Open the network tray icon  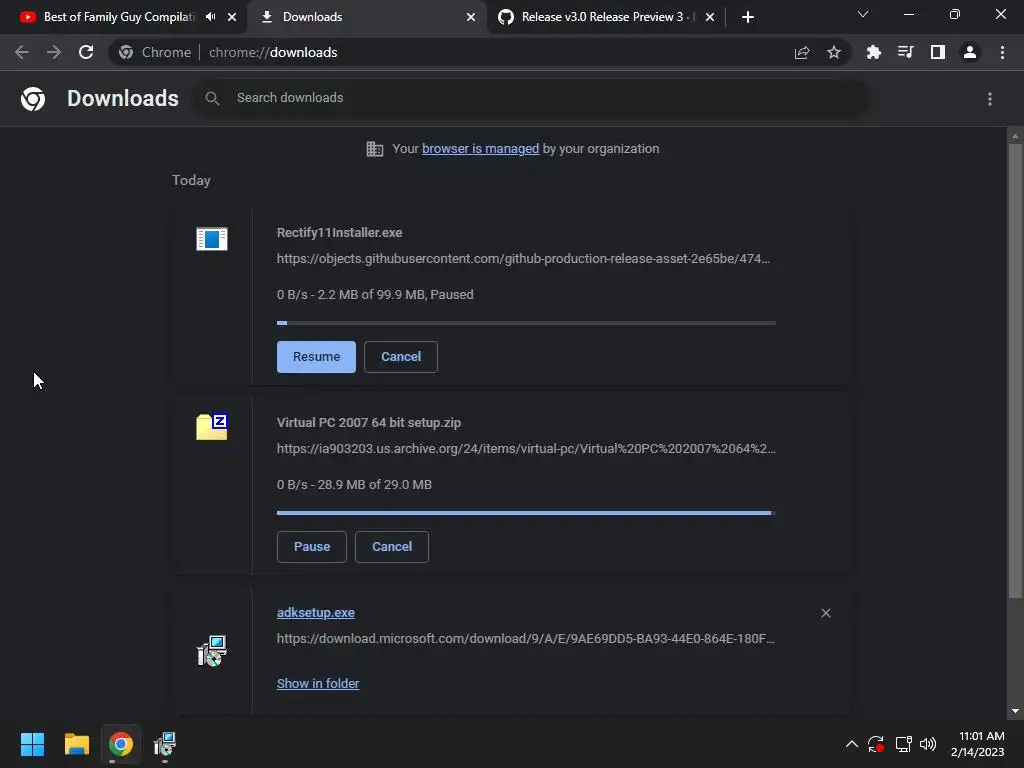click(903, 744)
